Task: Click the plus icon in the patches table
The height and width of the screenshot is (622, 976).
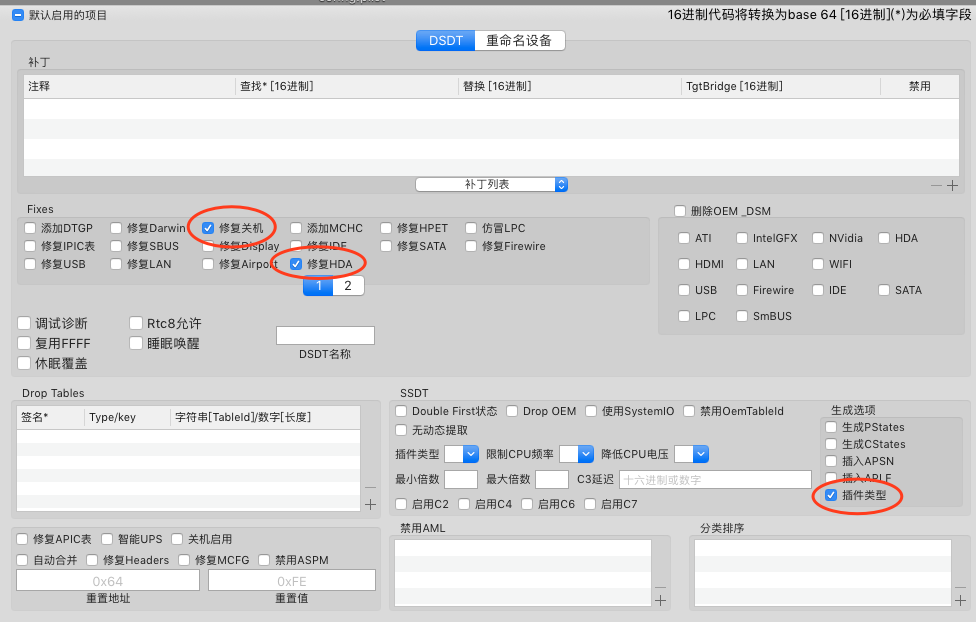Action: 952,186
